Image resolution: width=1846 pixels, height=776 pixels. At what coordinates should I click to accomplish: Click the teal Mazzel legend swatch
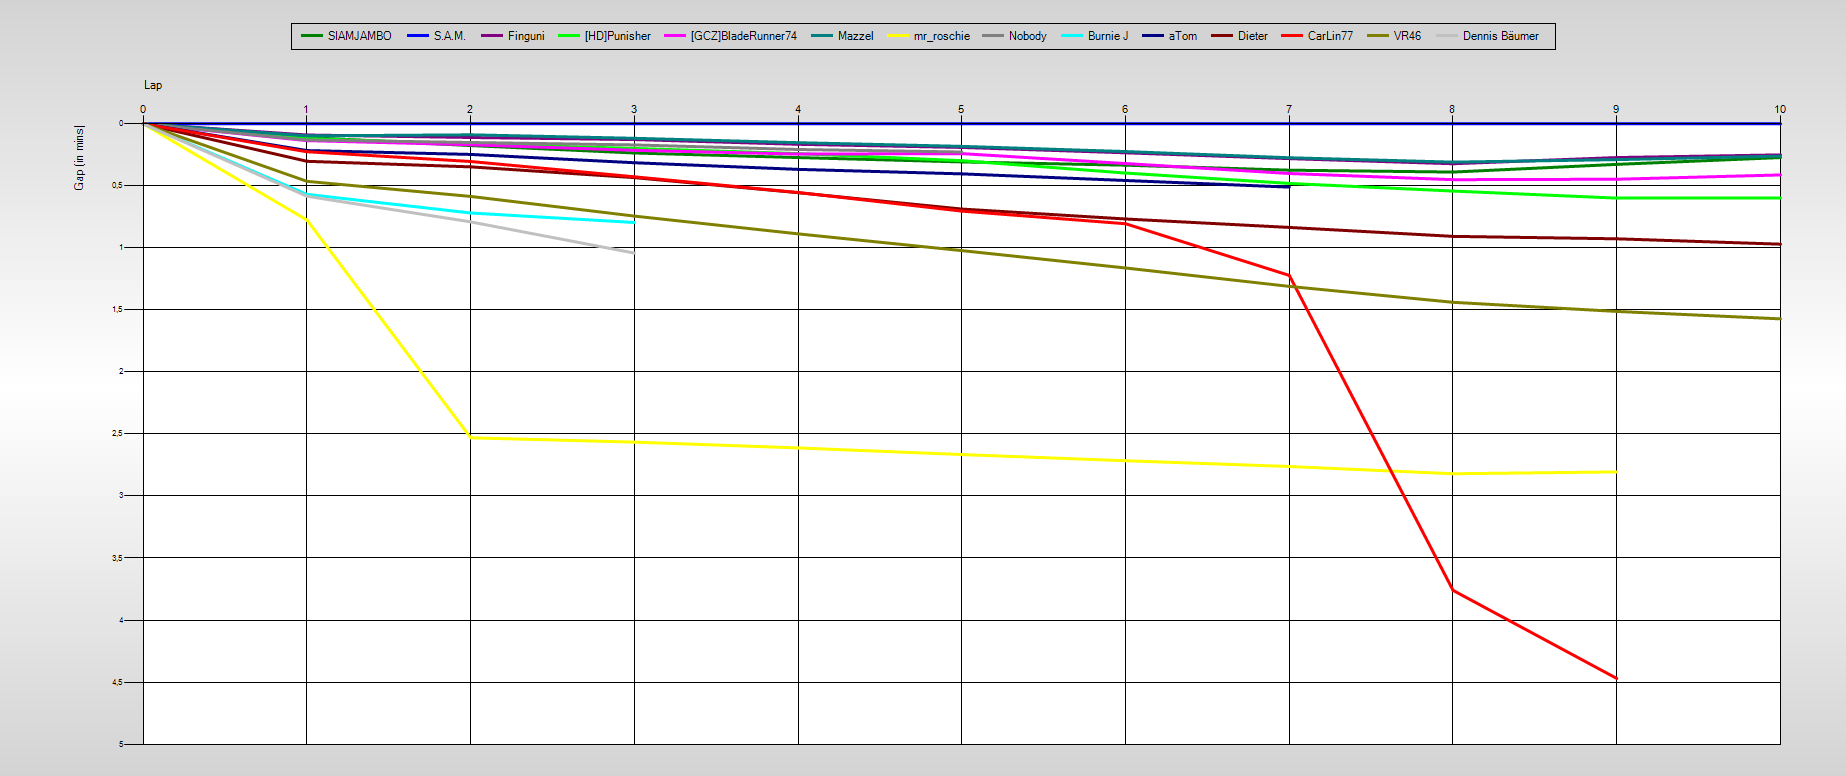coord(822,36)
